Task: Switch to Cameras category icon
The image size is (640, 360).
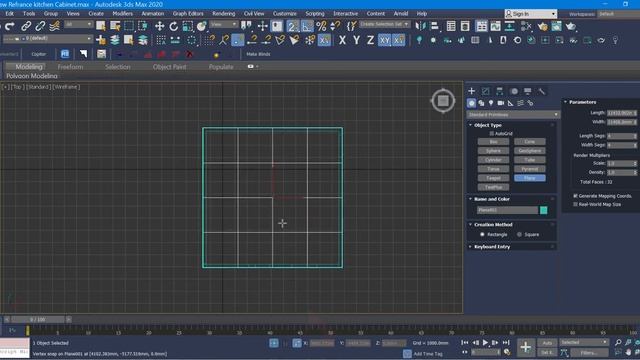Action: pyautogui.click(x=501, y=103)
